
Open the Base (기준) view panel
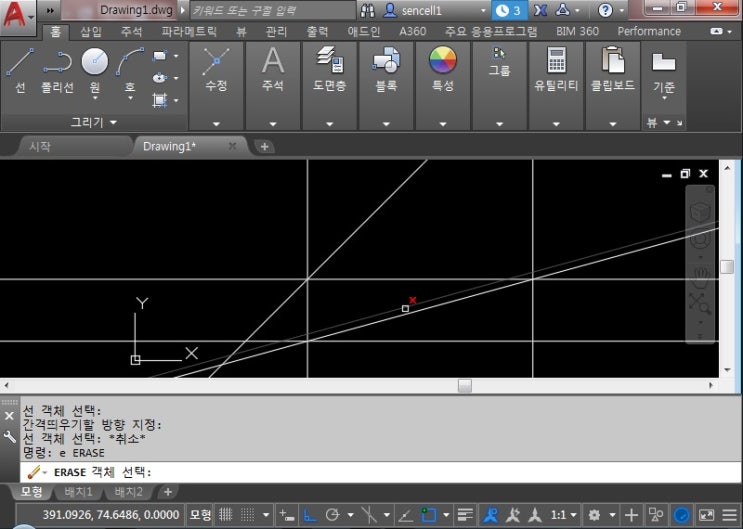[663, 71]
